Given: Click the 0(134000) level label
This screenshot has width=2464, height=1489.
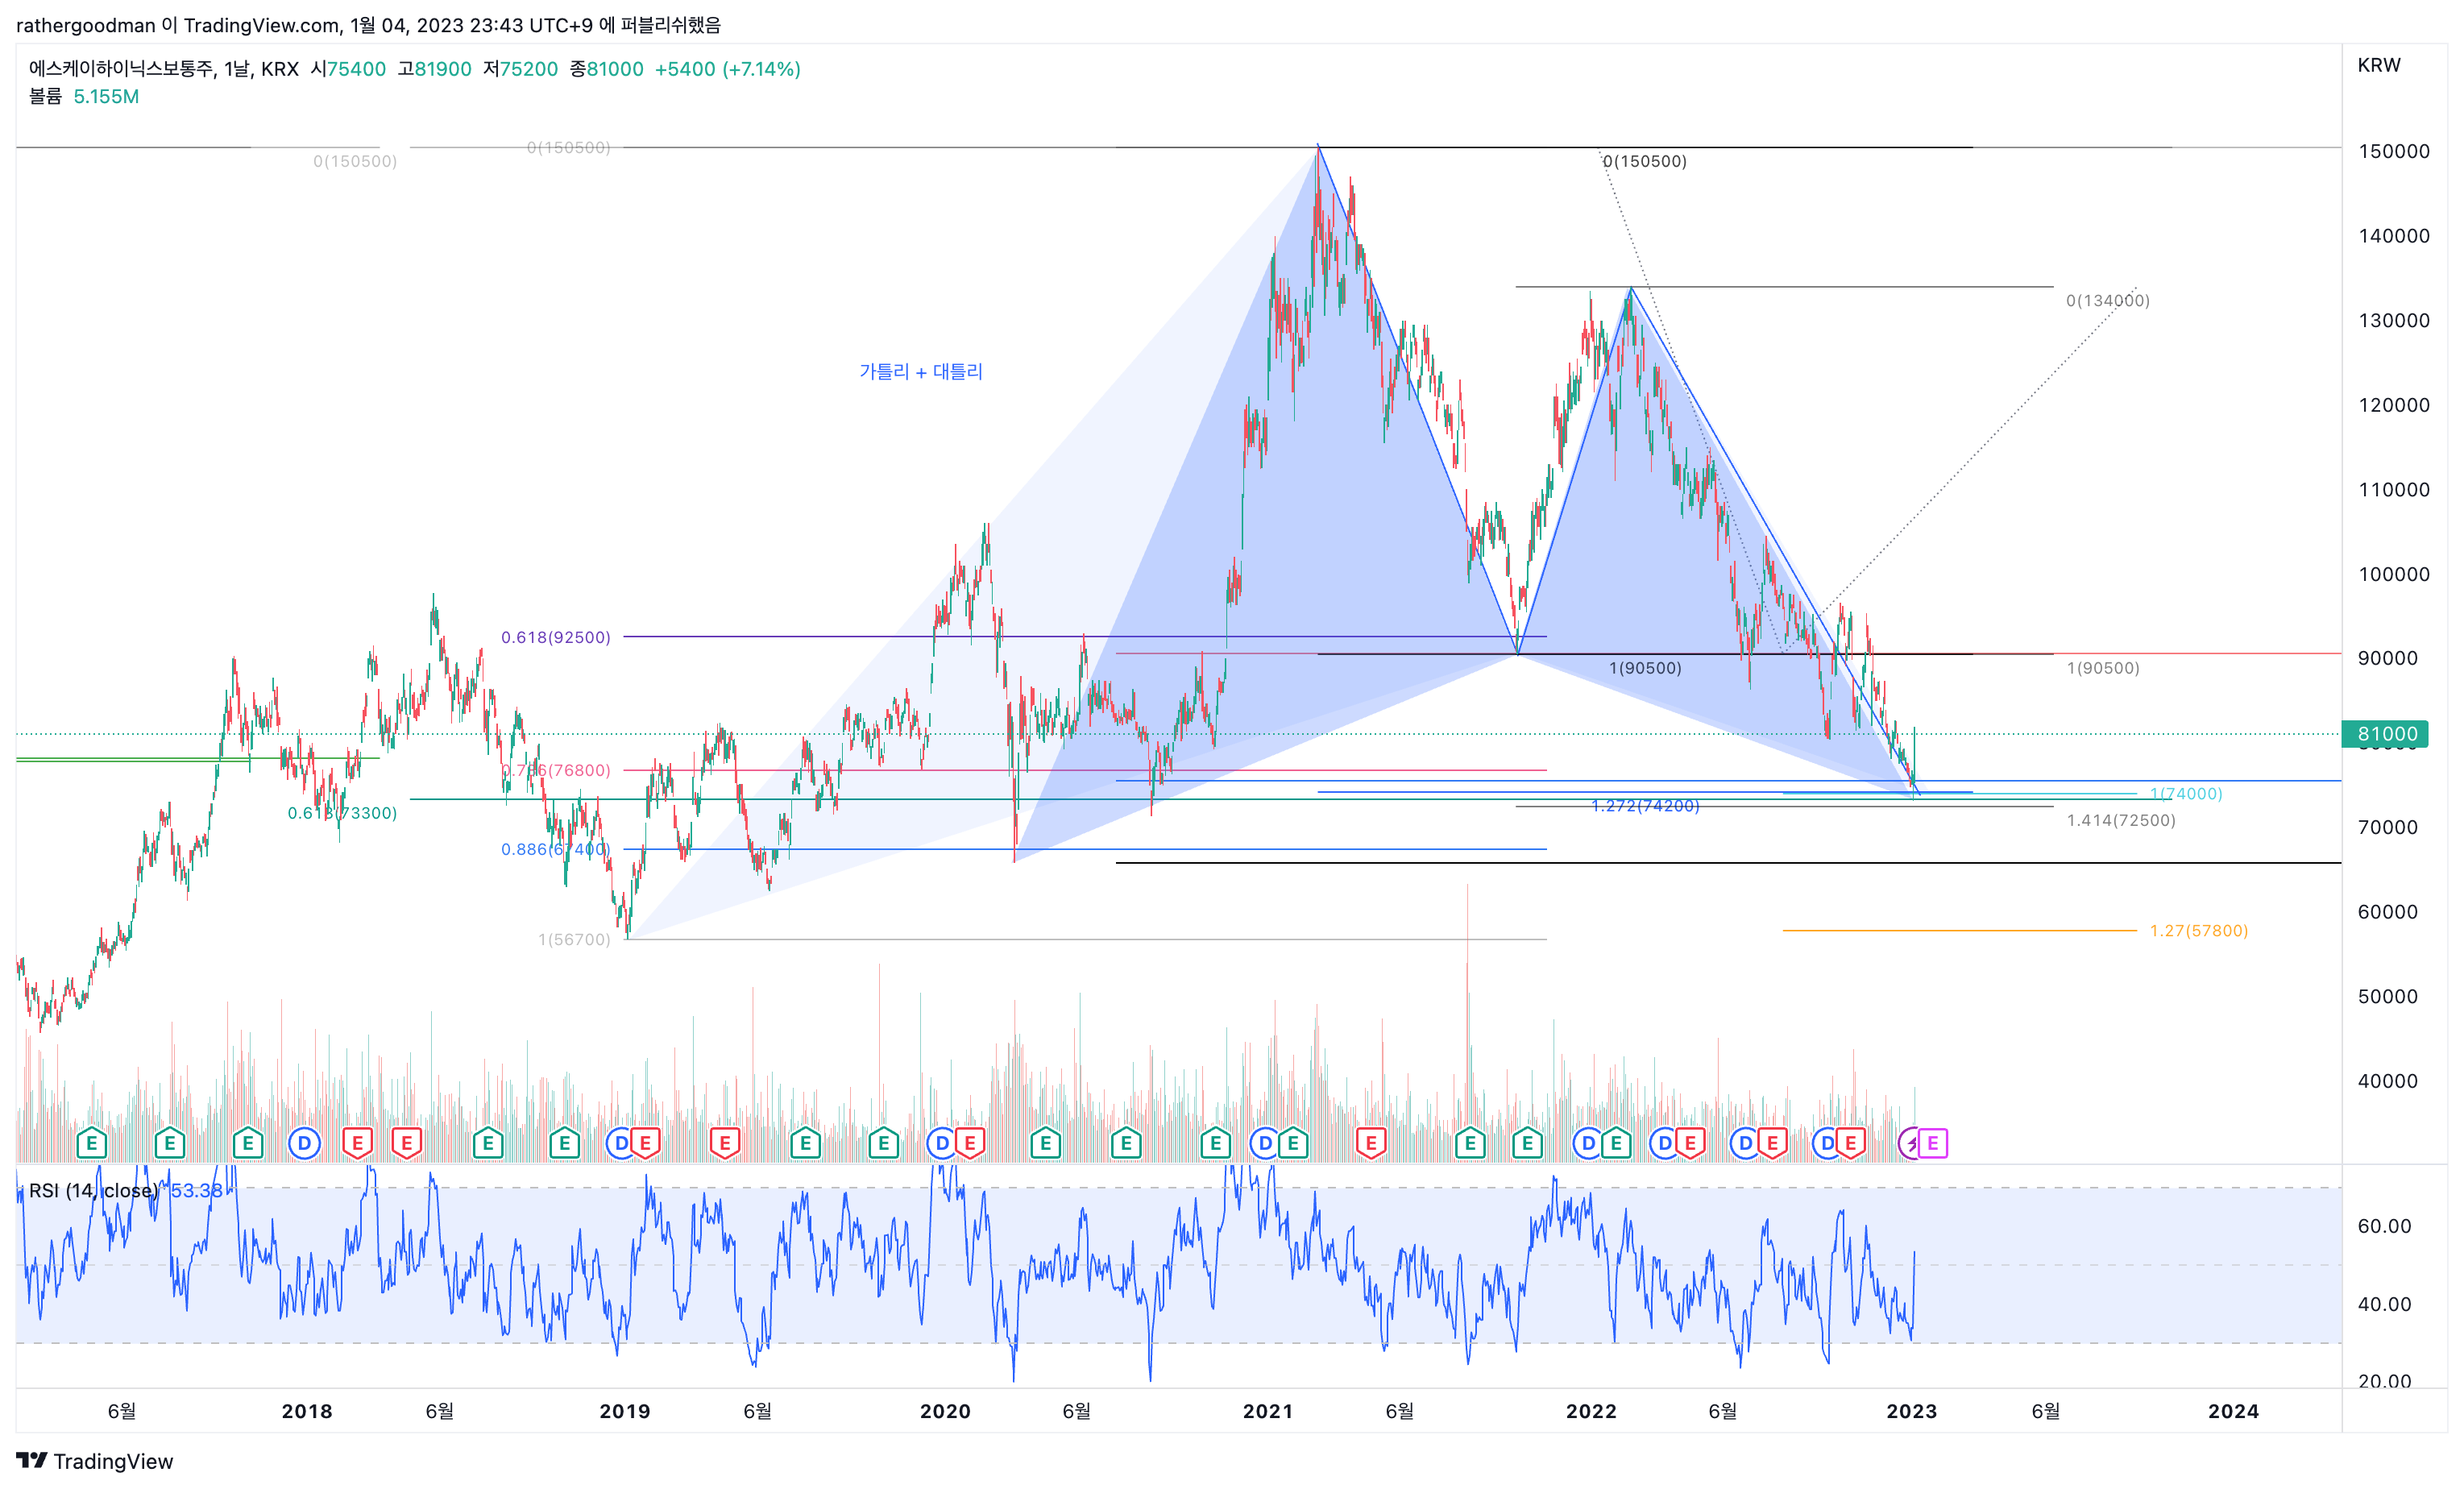Looking at the screenshot, I should [x=2108, y=301].
